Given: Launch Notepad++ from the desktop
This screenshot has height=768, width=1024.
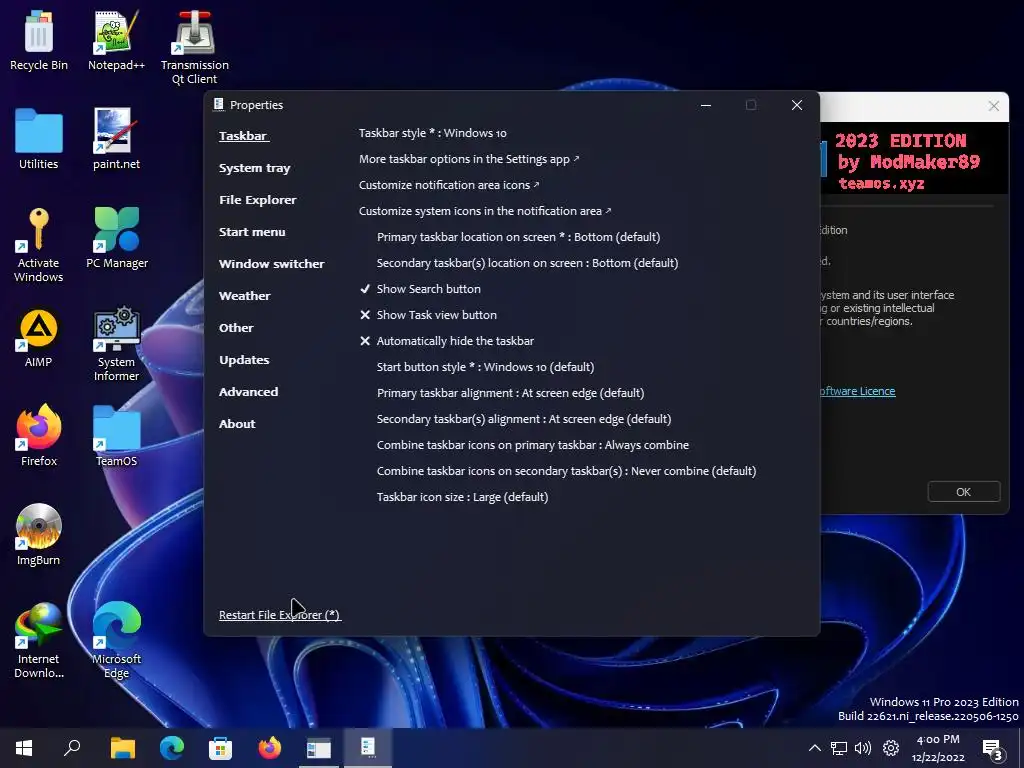Looking at the screenshot, I should coord(116,40).
